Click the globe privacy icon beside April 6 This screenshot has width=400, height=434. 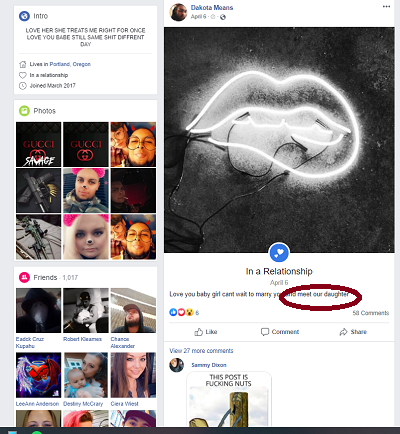pos(223,17)
